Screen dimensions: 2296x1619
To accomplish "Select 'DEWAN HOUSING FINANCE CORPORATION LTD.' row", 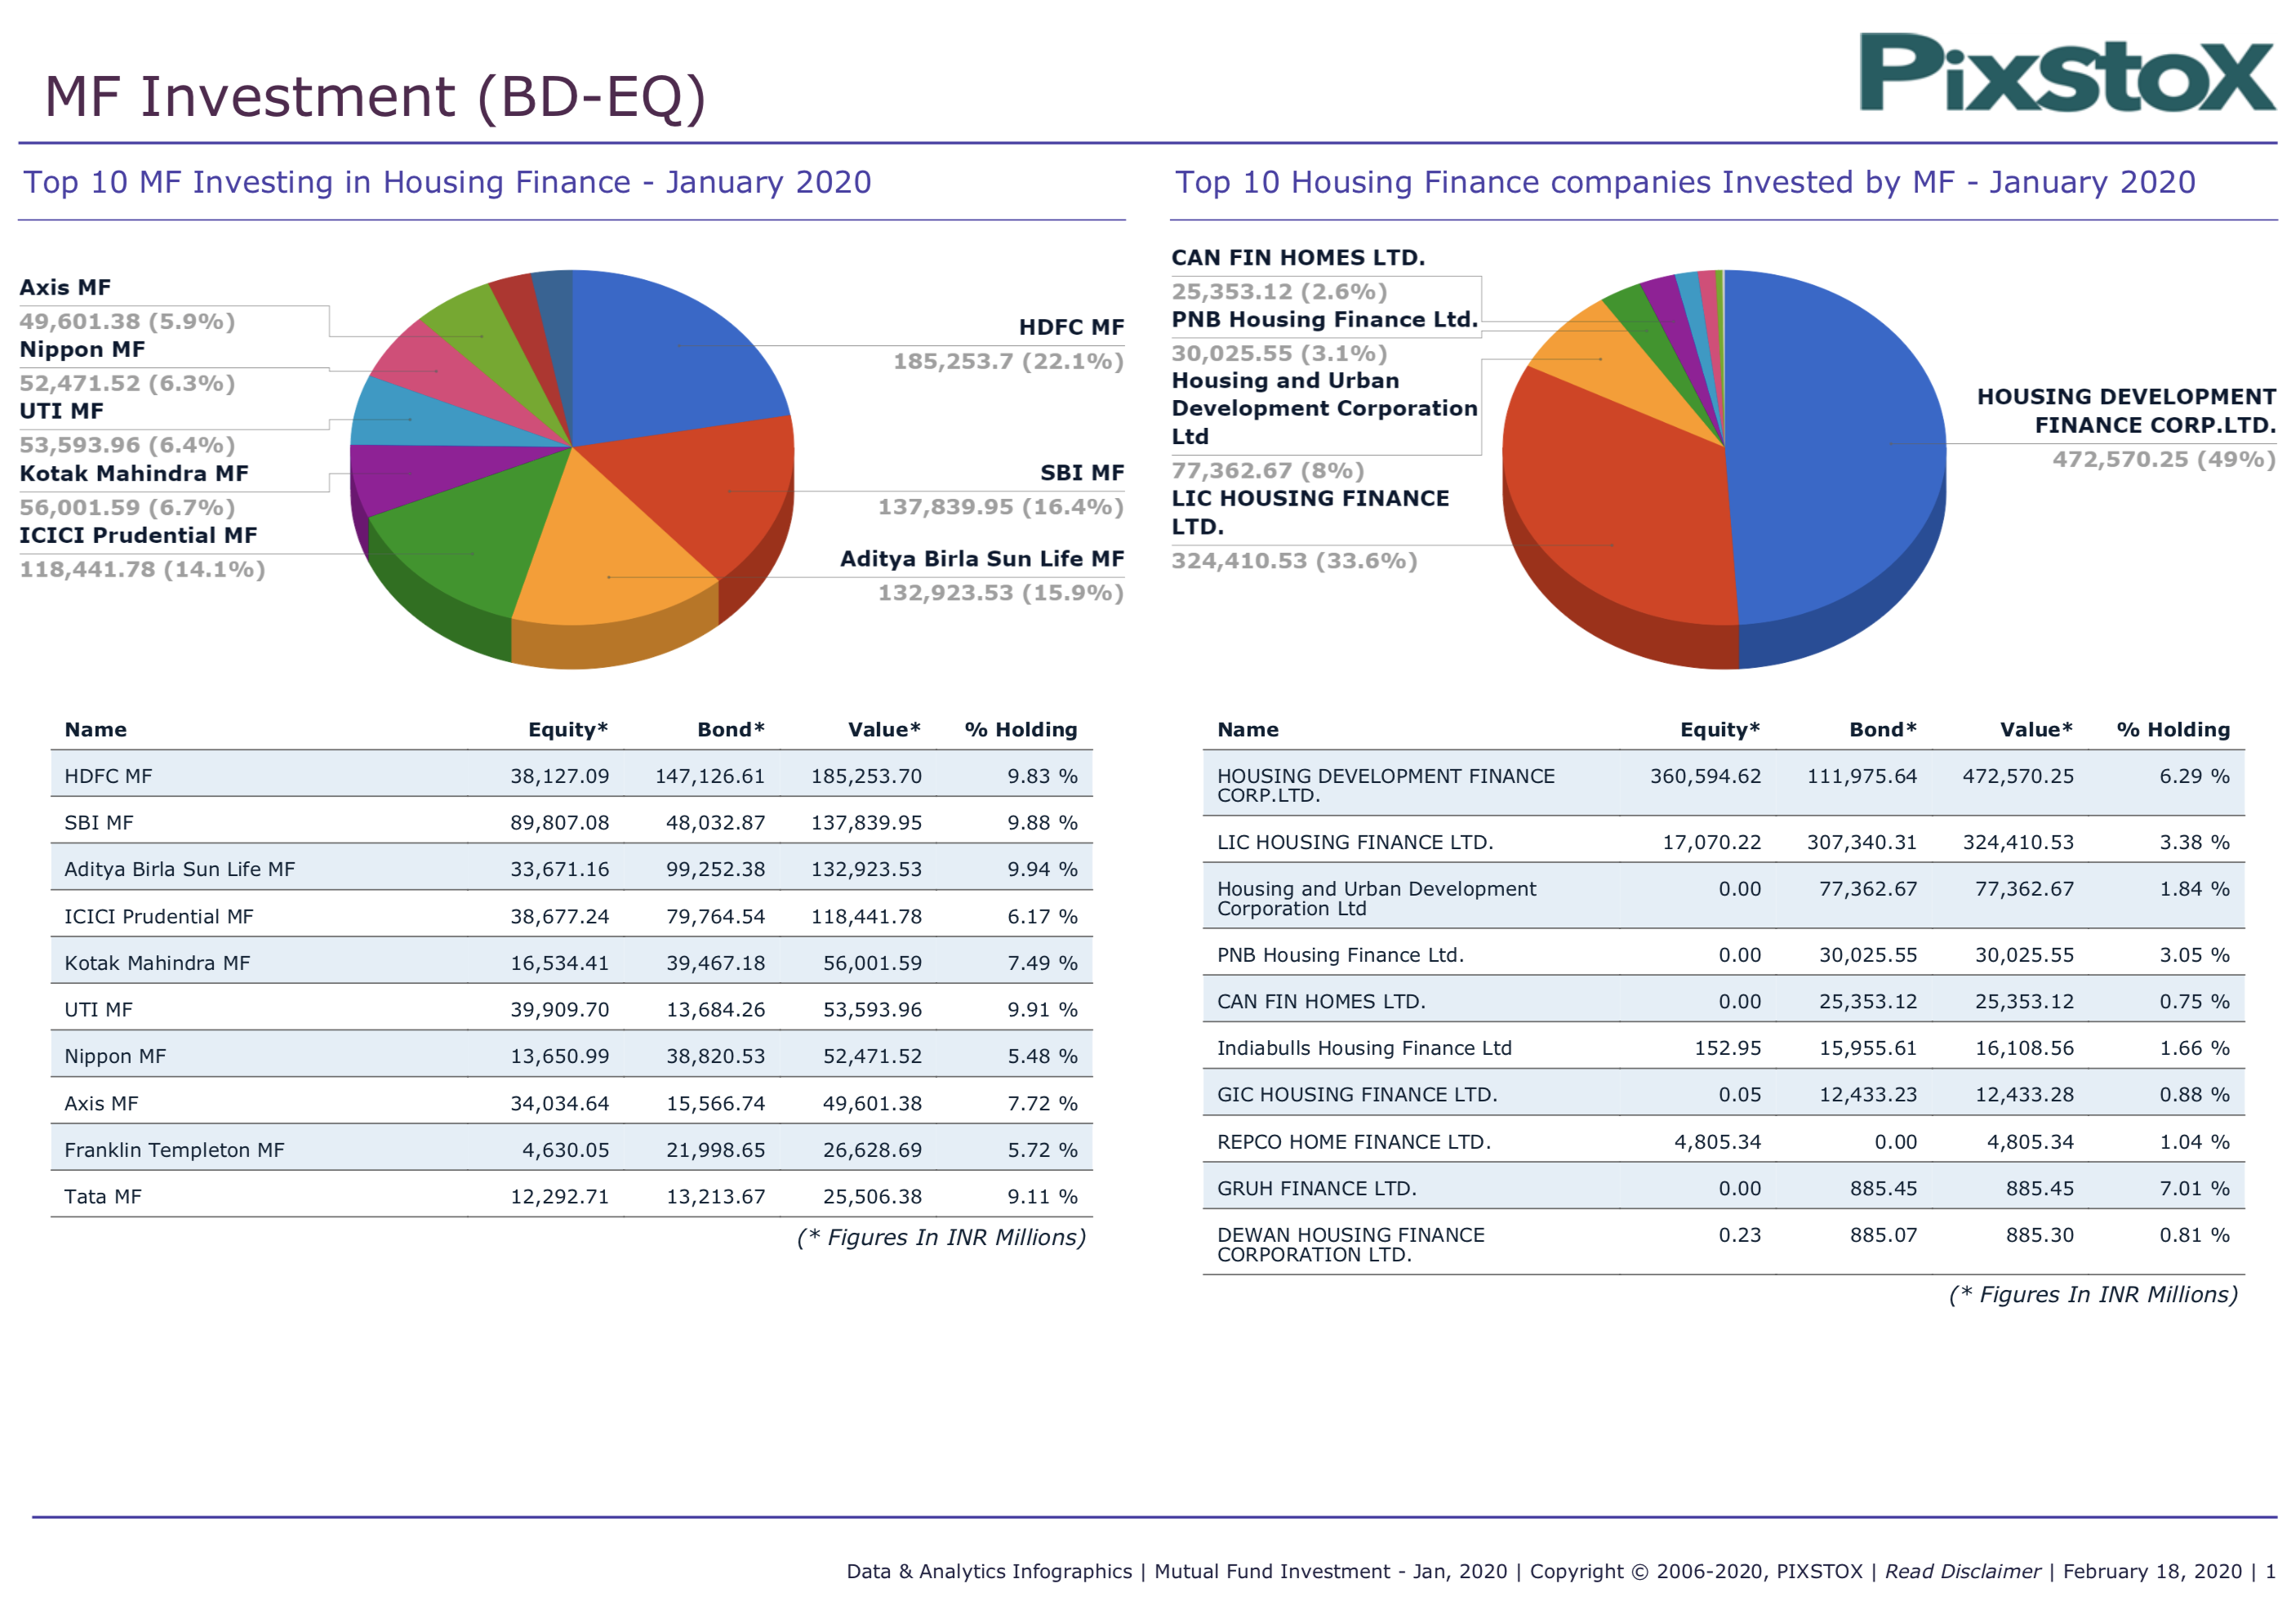I will click(x=1724, y=1243).
